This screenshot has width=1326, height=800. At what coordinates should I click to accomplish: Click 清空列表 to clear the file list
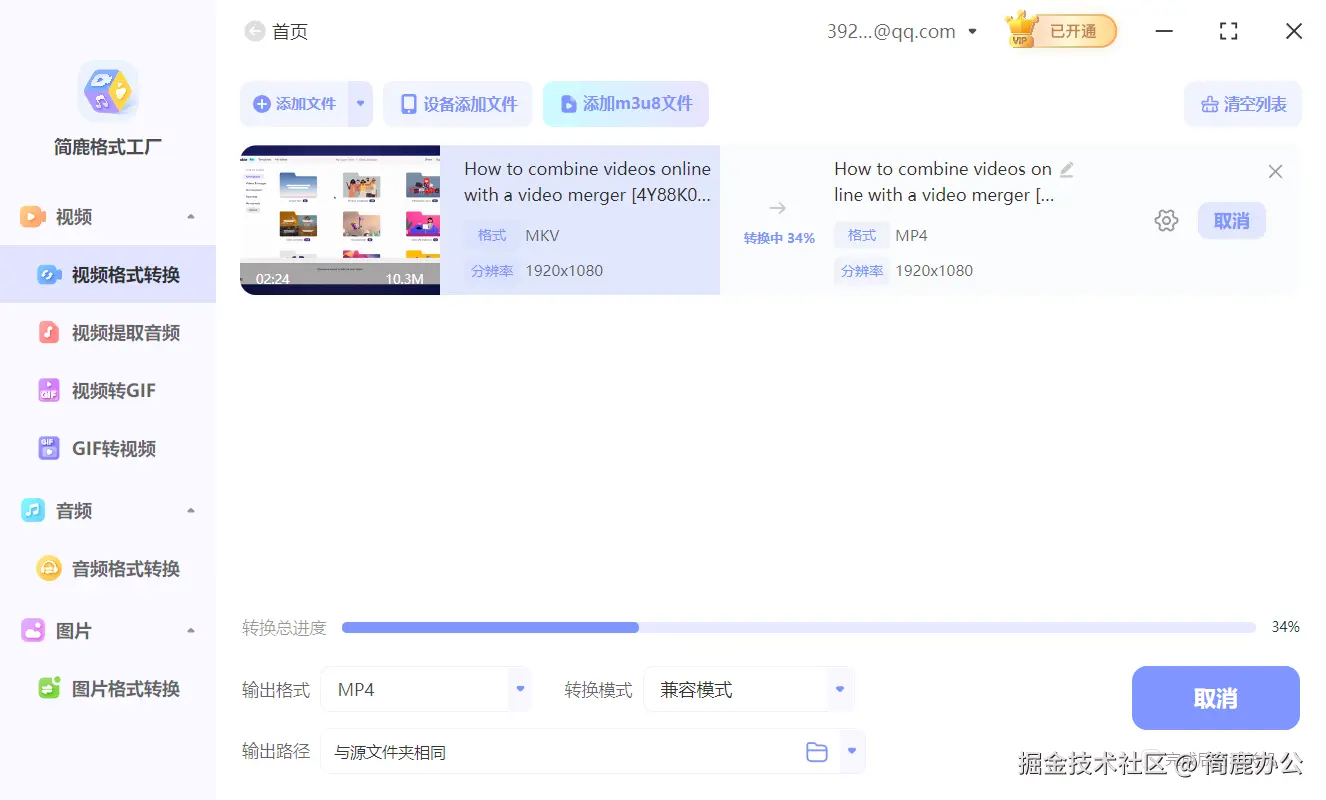point(1243,103)
